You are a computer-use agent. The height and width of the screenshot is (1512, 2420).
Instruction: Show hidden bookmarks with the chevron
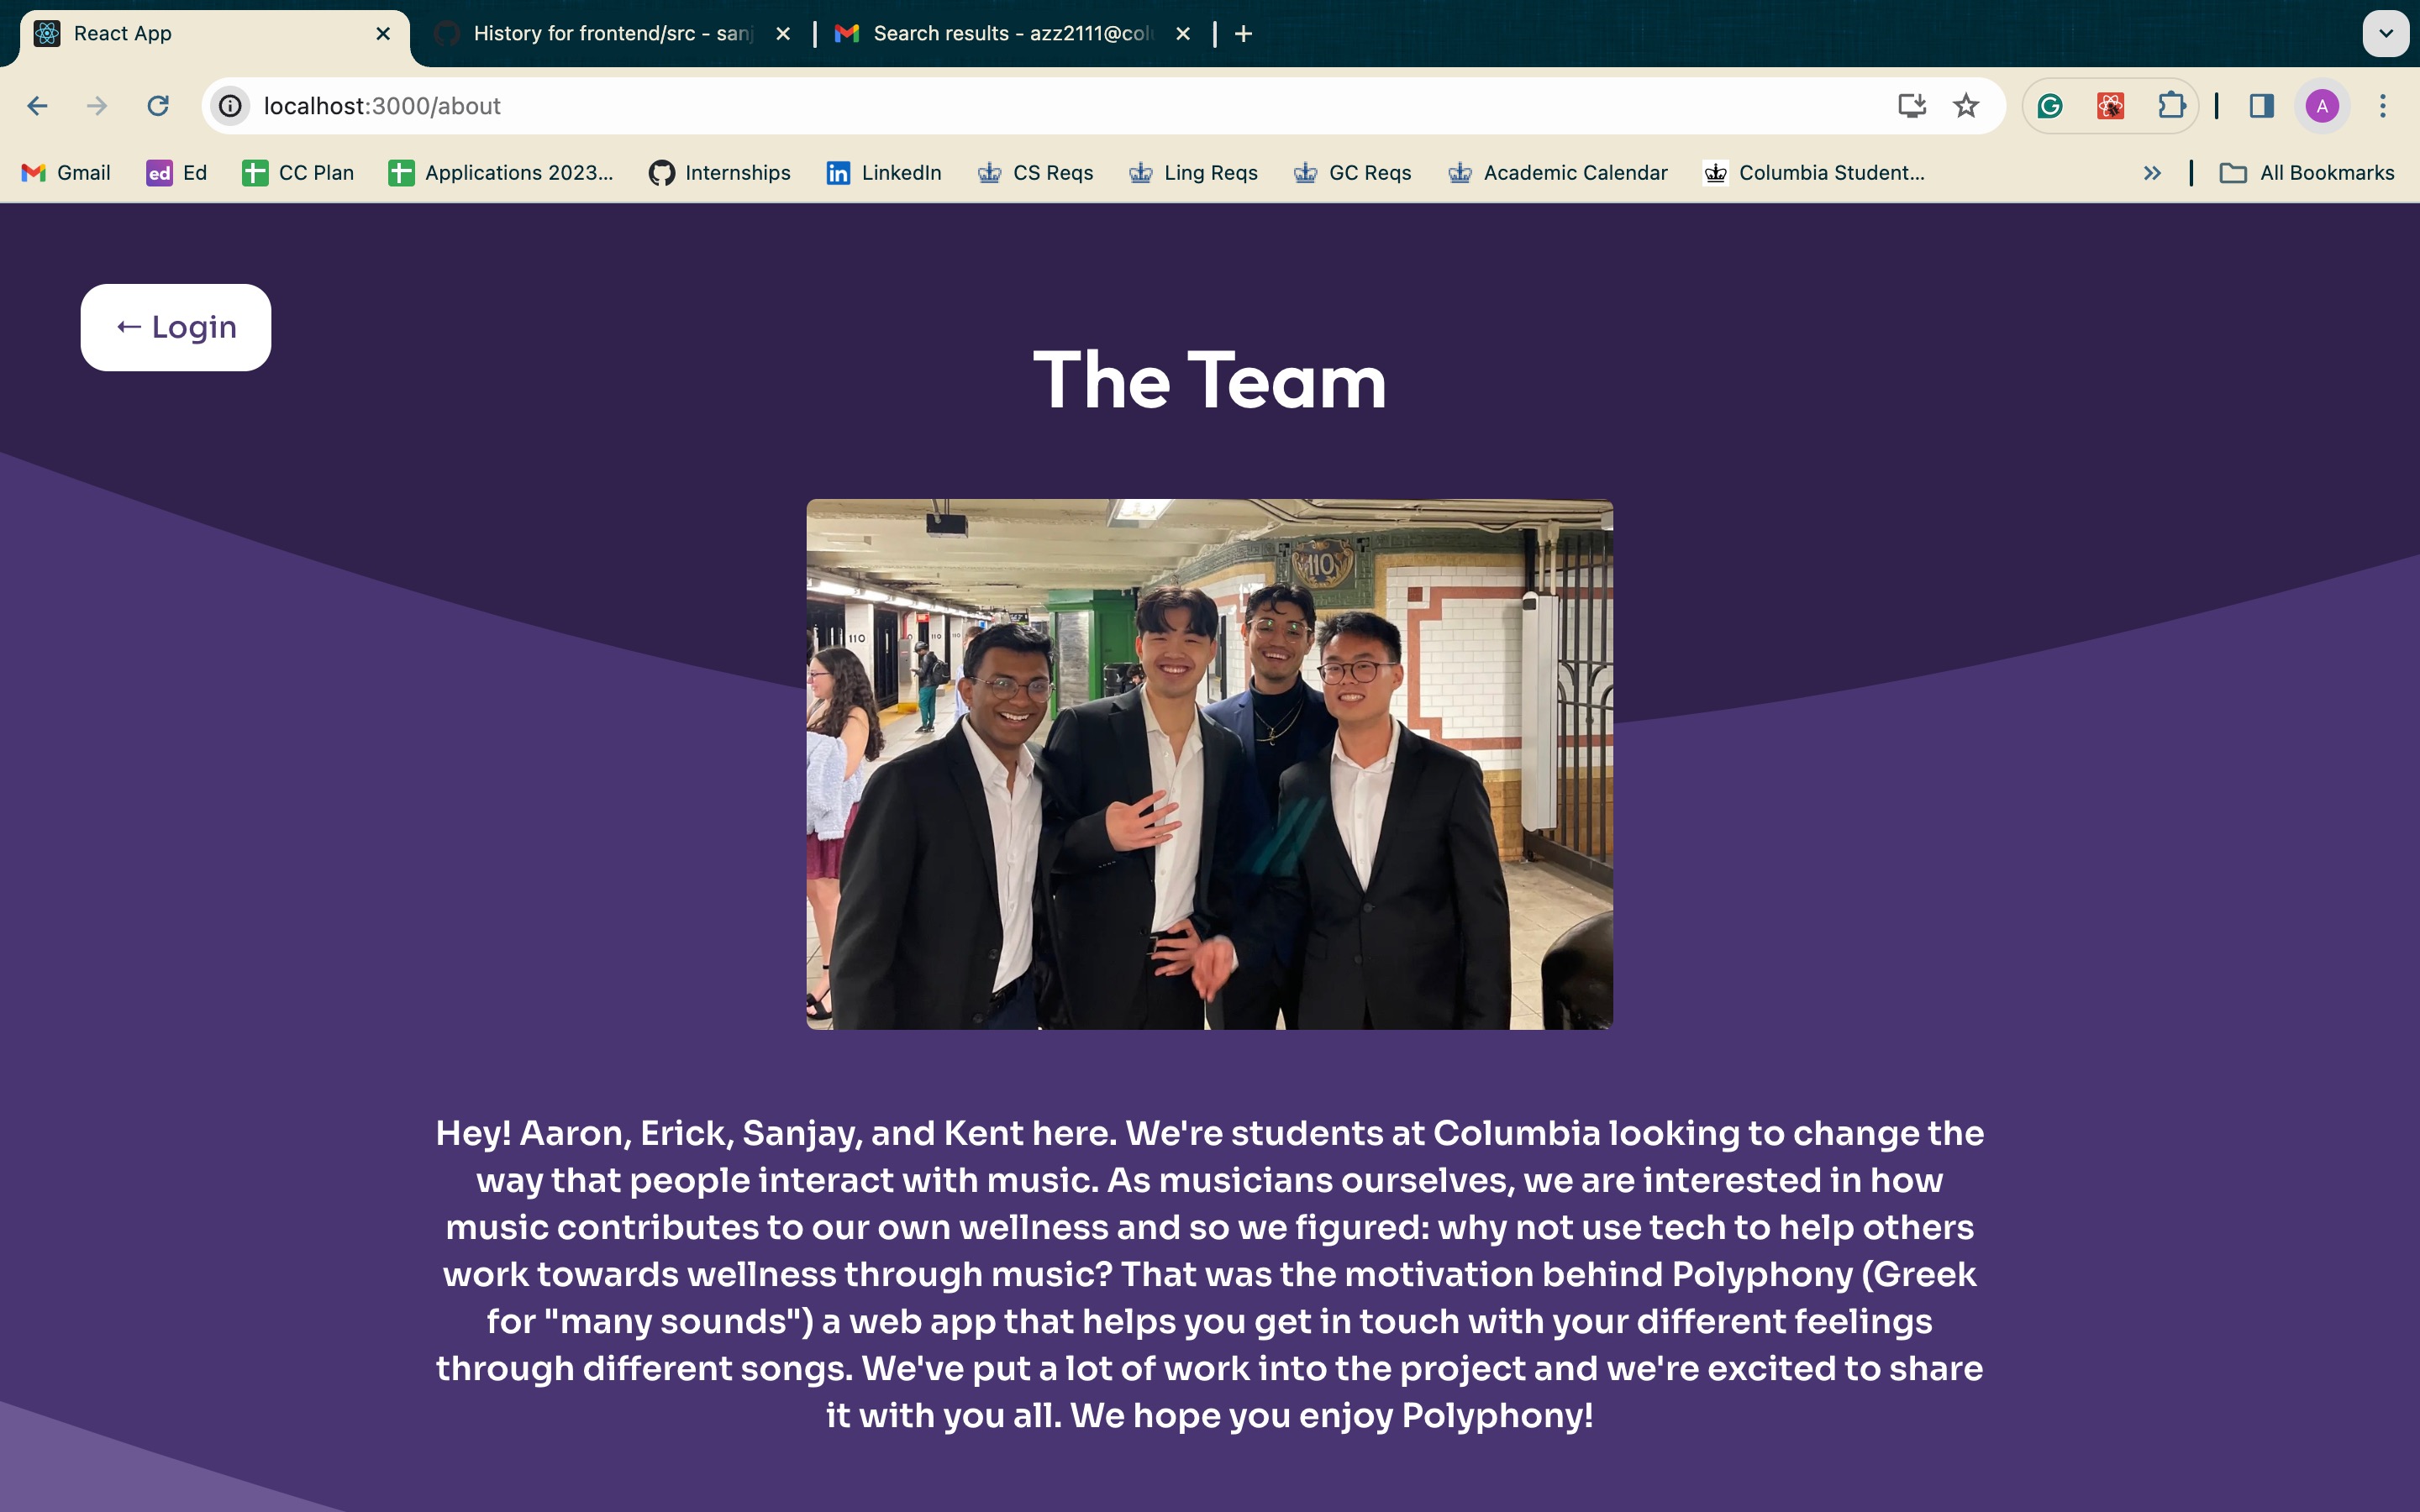2152,173
